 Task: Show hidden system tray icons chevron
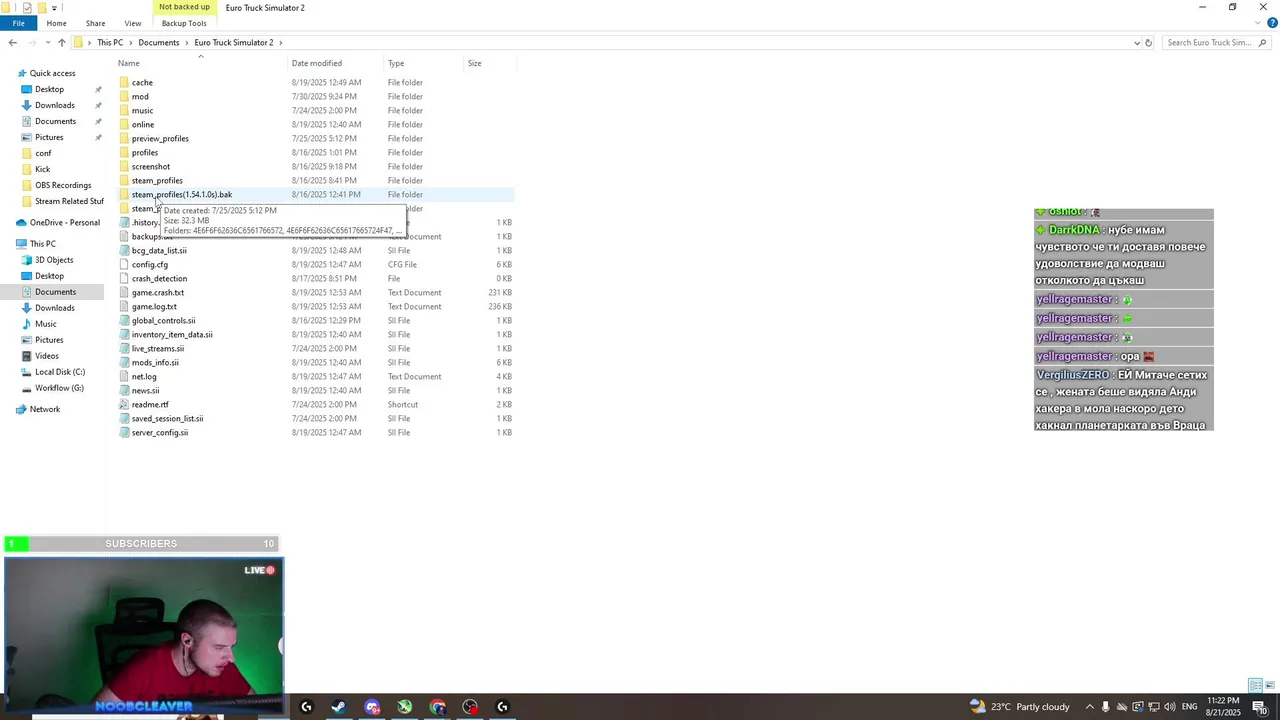[x=1089, y=707]
